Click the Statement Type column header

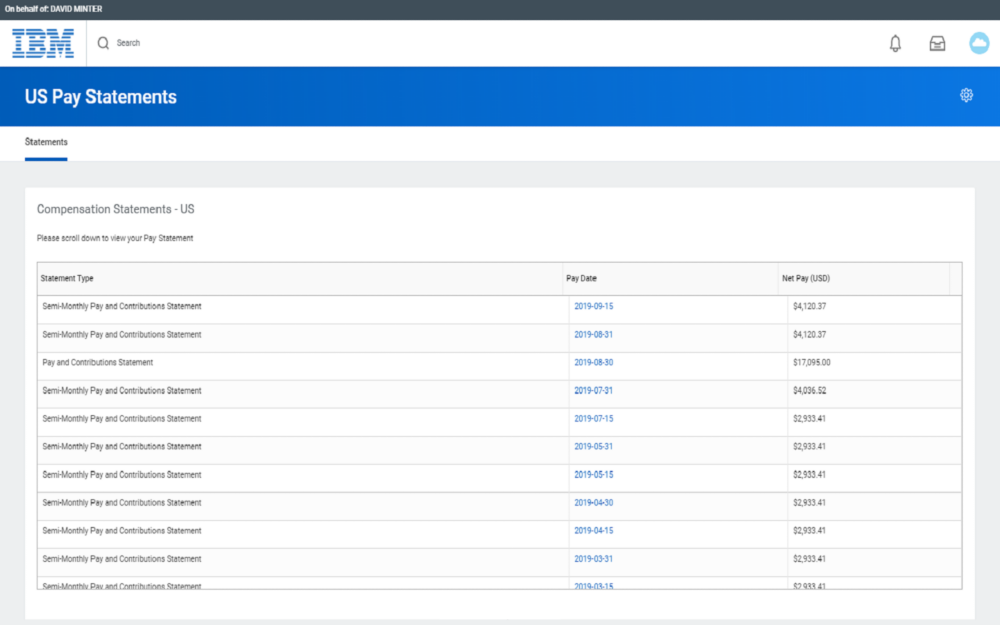tap(67, 278)
